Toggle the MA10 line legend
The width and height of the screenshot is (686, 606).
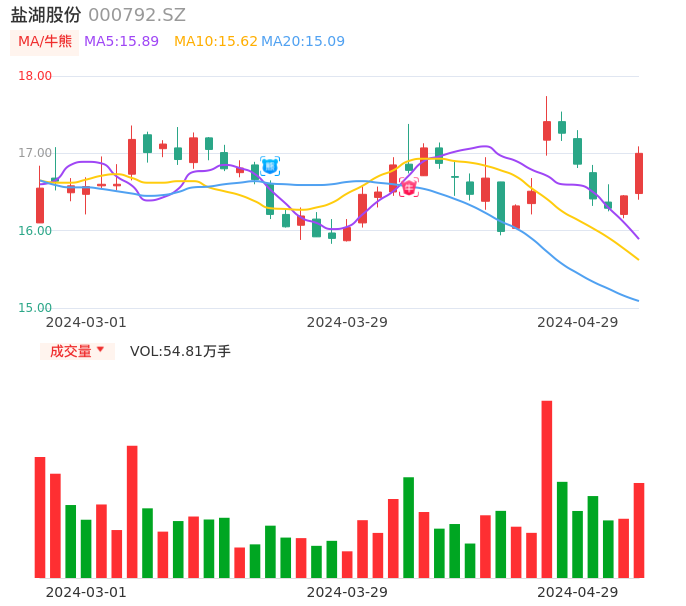(215, 41)
